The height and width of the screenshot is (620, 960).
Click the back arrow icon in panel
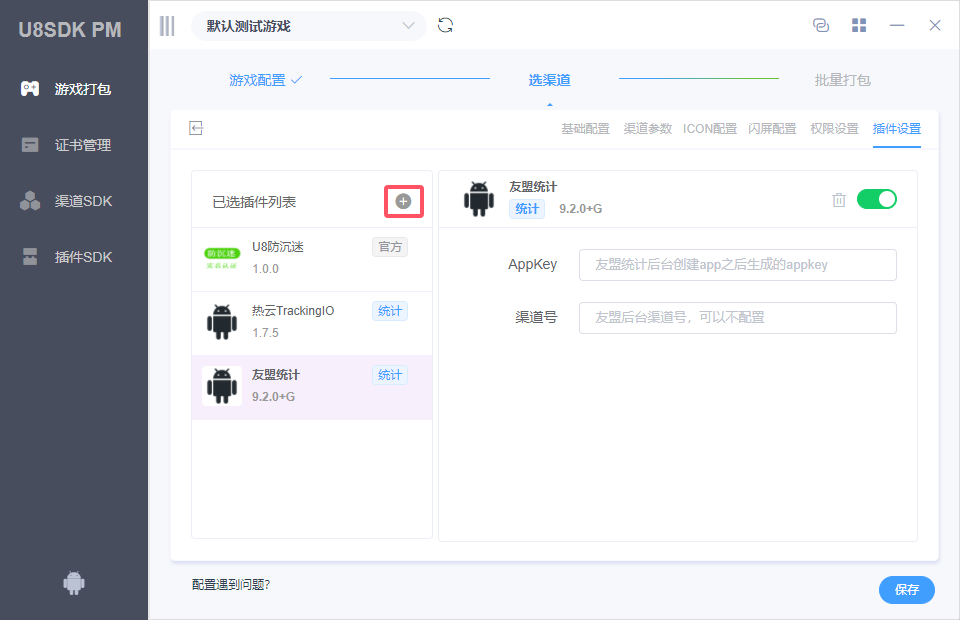[x=196, y=128]
